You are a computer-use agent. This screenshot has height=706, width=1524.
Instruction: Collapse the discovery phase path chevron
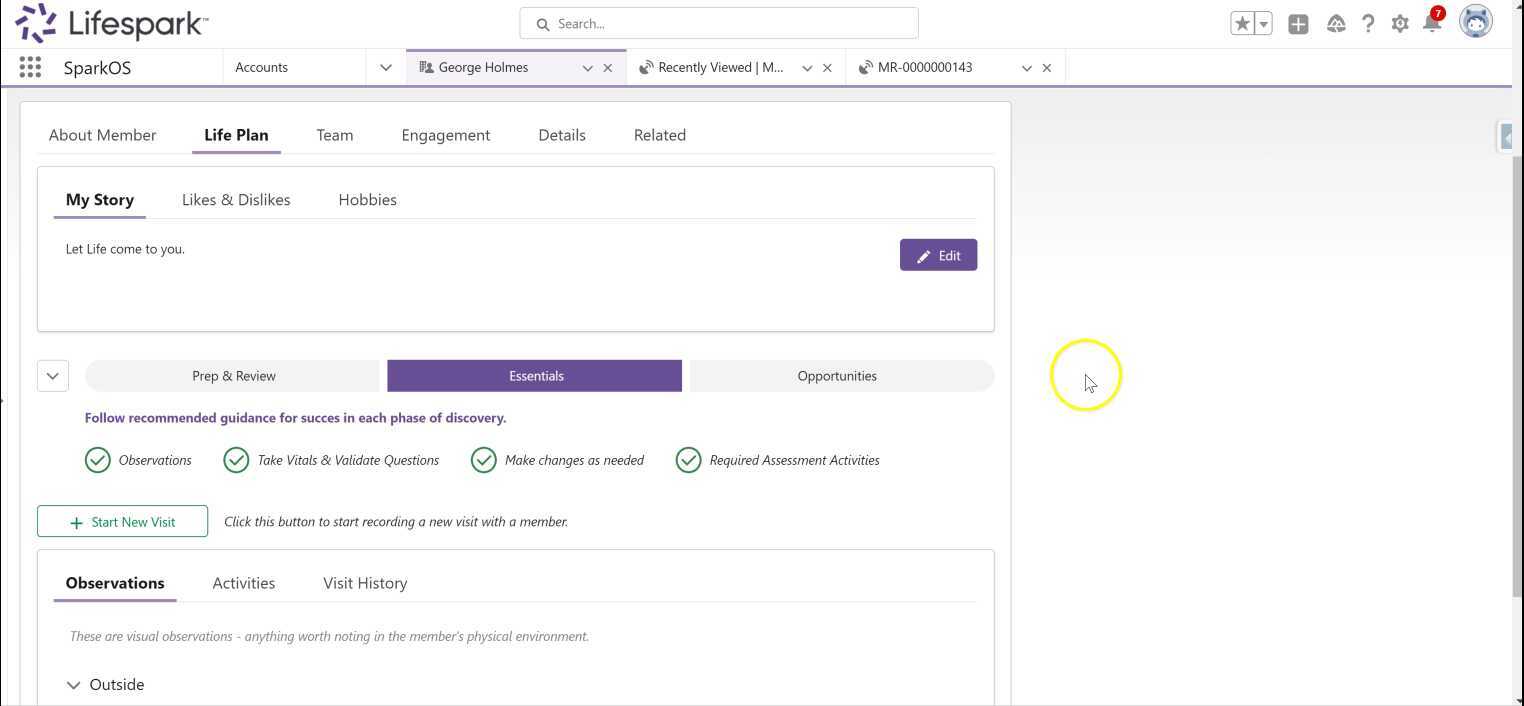point(53,376)
